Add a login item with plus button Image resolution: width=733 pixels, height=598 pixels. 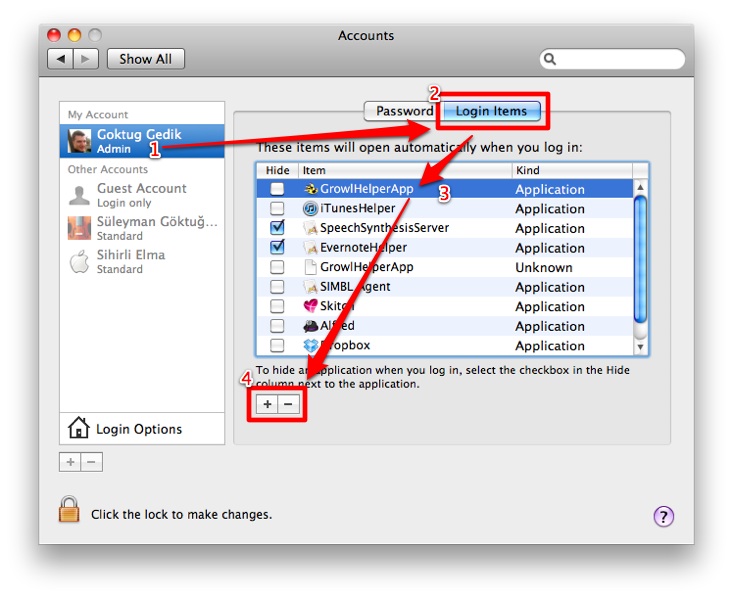(x=267, y=404)
